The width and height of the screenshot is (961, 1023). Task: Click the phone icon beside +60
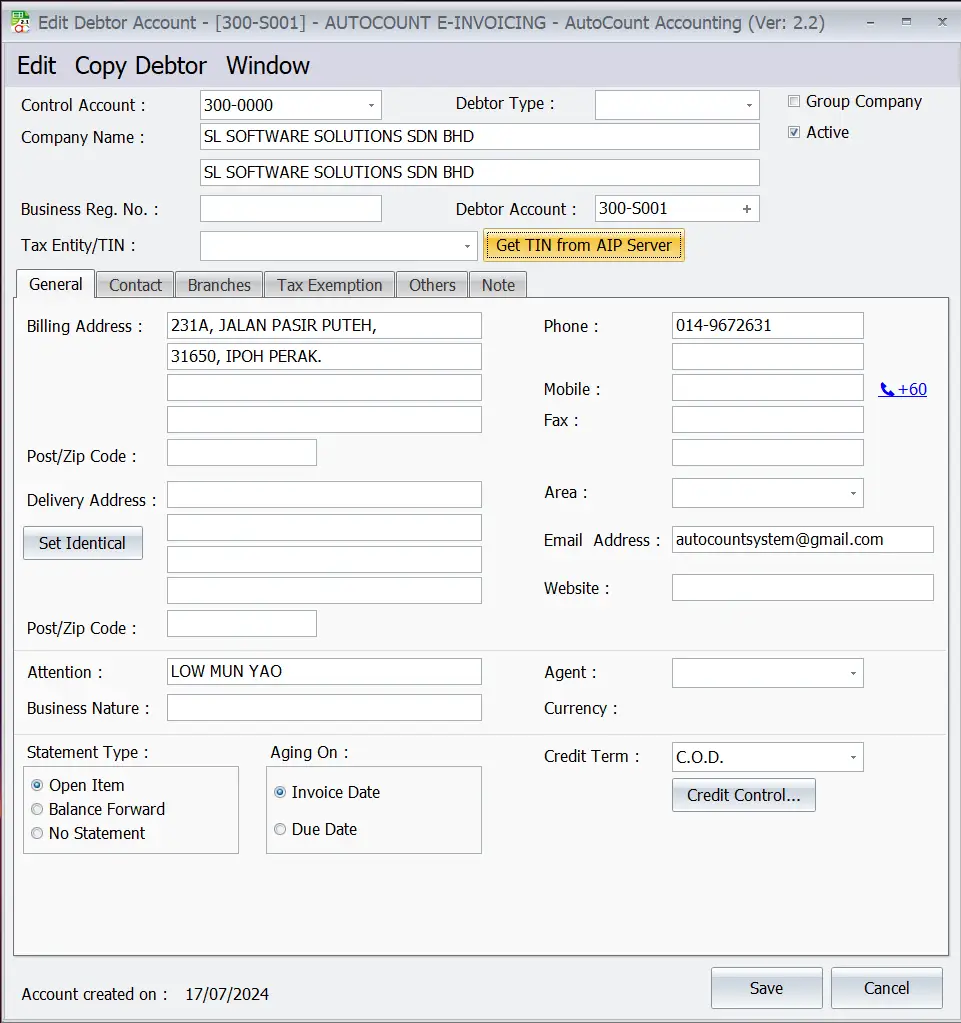click(886, 389)
